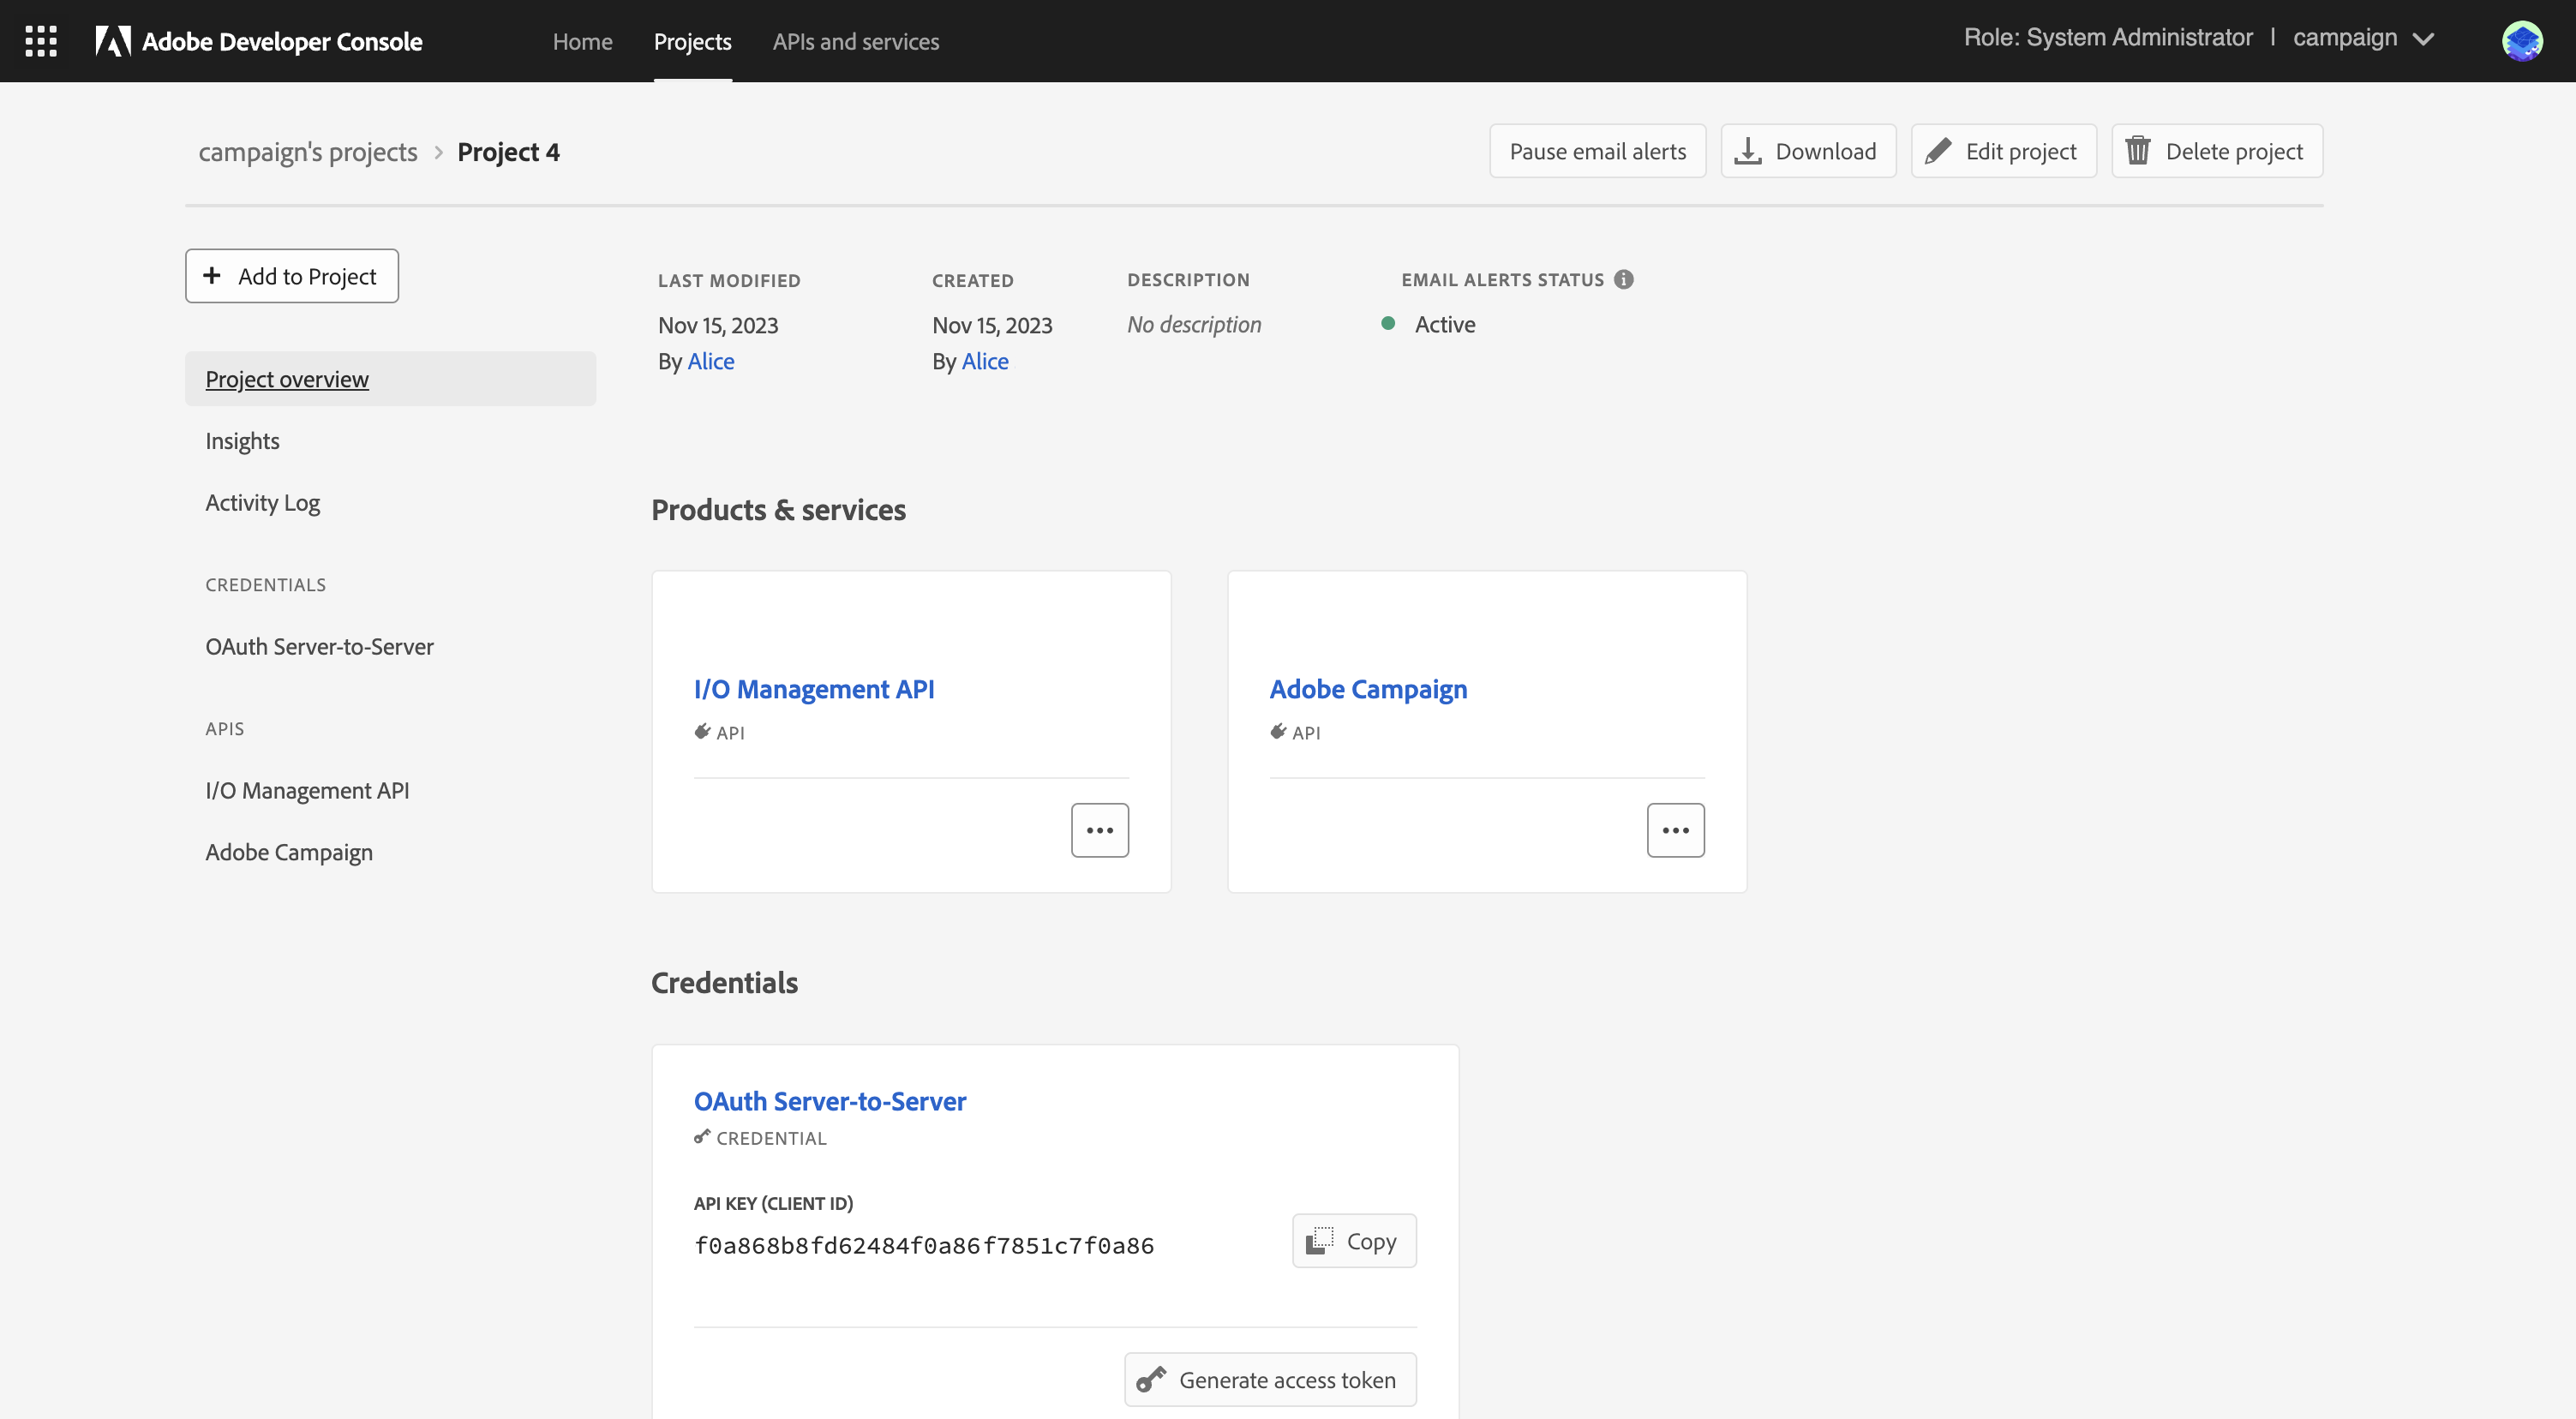Download the project using the Download button
2576x1419 pixels.
pos(1808,151)
